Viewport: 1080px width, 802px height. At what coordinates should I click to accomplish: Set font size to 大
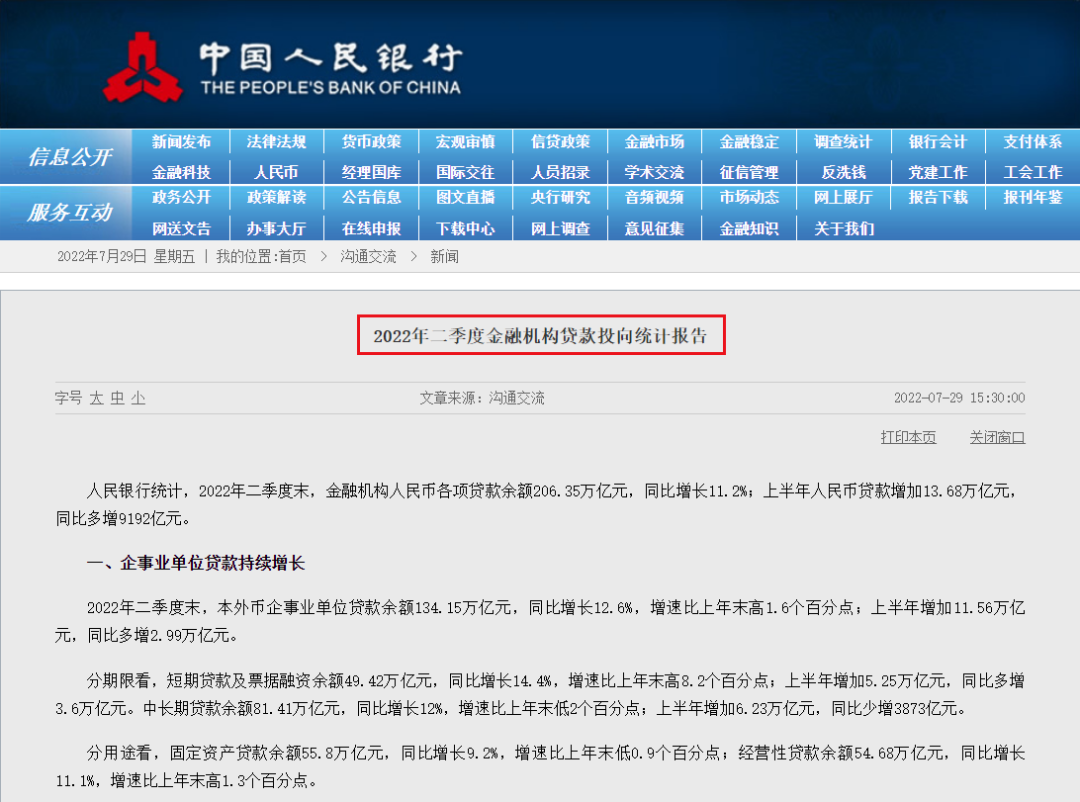point(96,398)
